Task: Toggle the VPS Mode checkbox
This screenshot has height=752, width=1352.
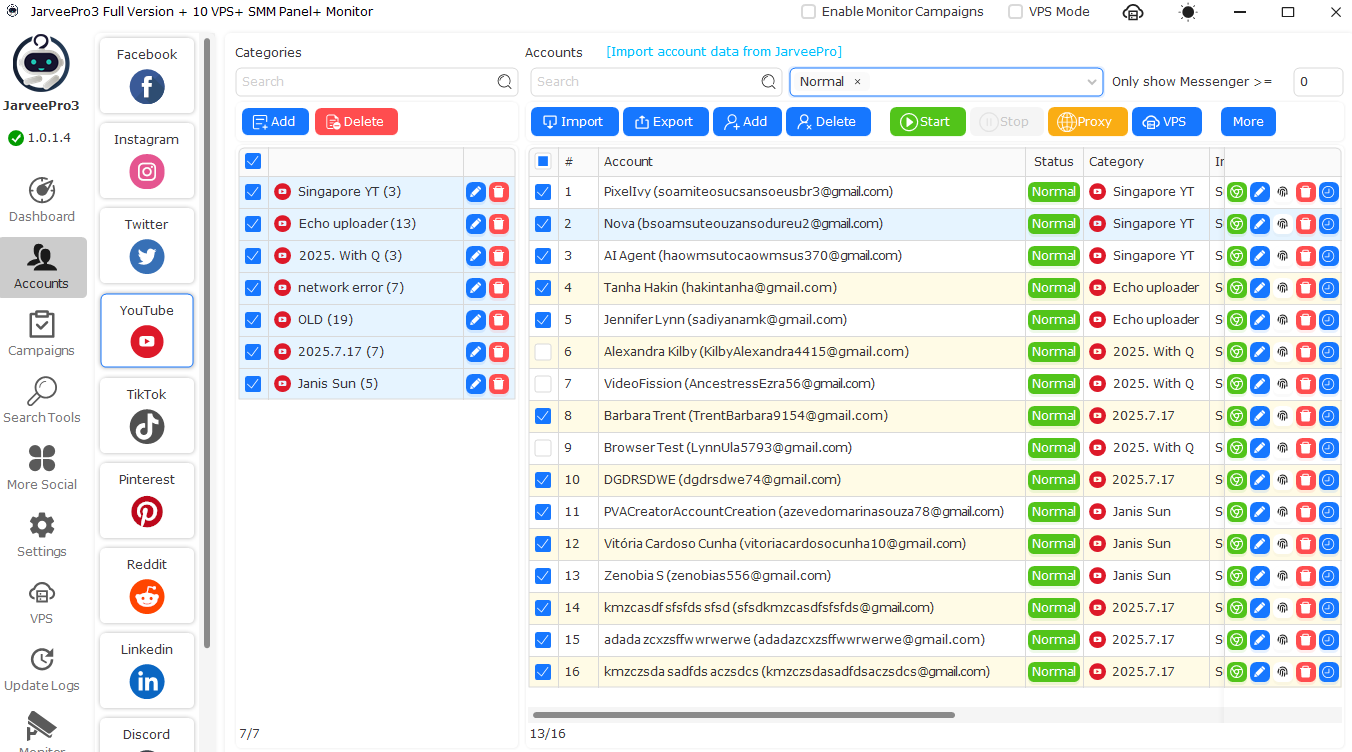Action: (x=1015, y=12)
